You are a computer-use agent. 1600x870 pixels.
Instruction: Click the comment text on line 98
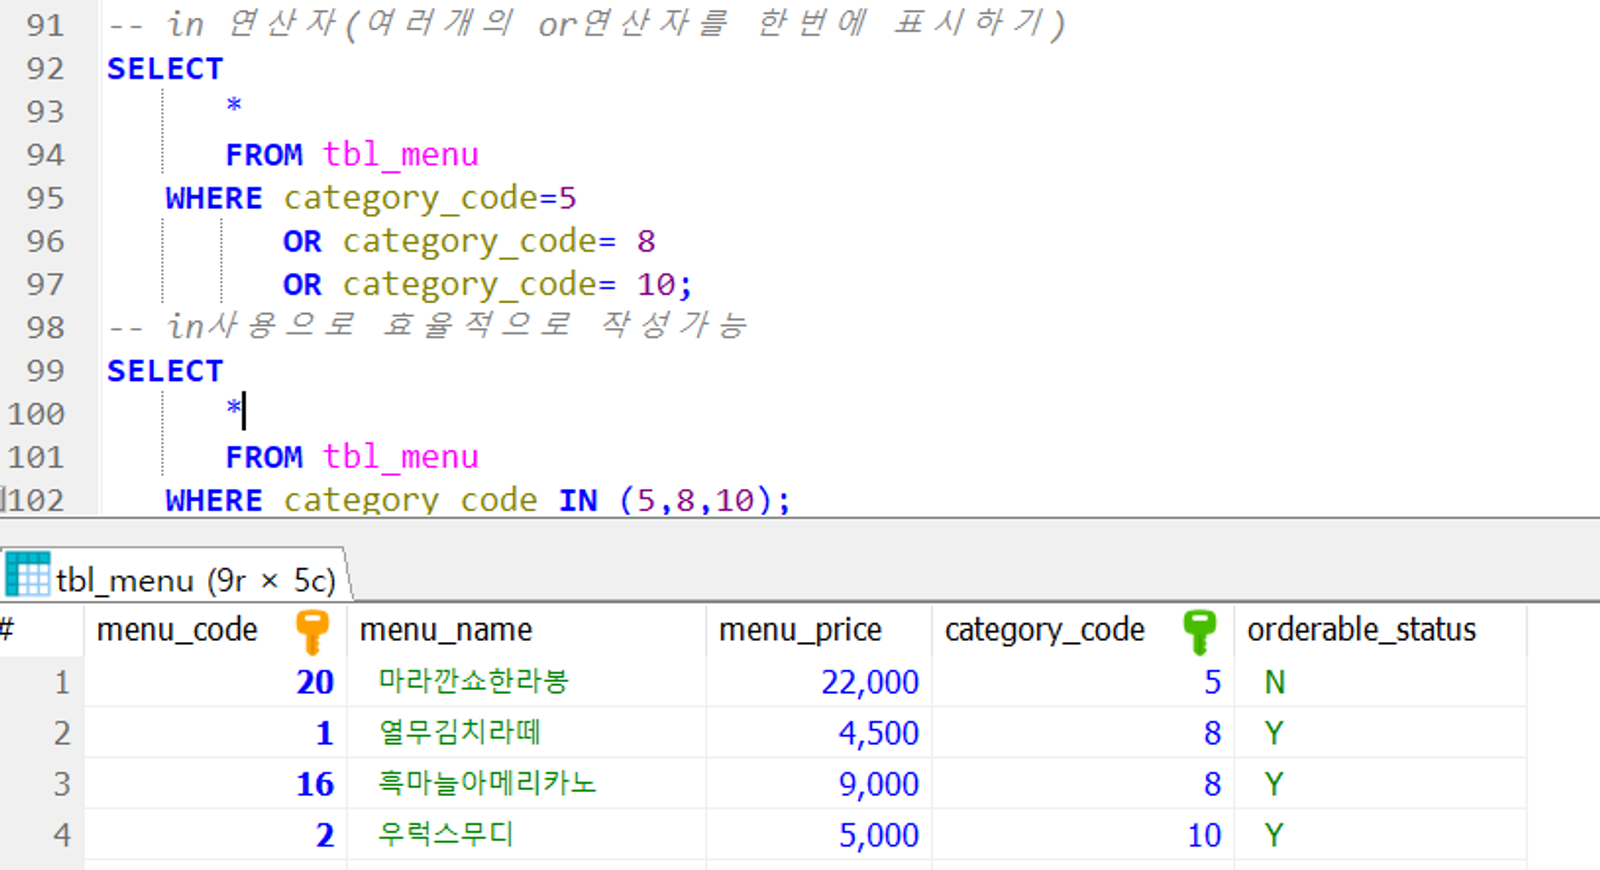pos(428,326)
